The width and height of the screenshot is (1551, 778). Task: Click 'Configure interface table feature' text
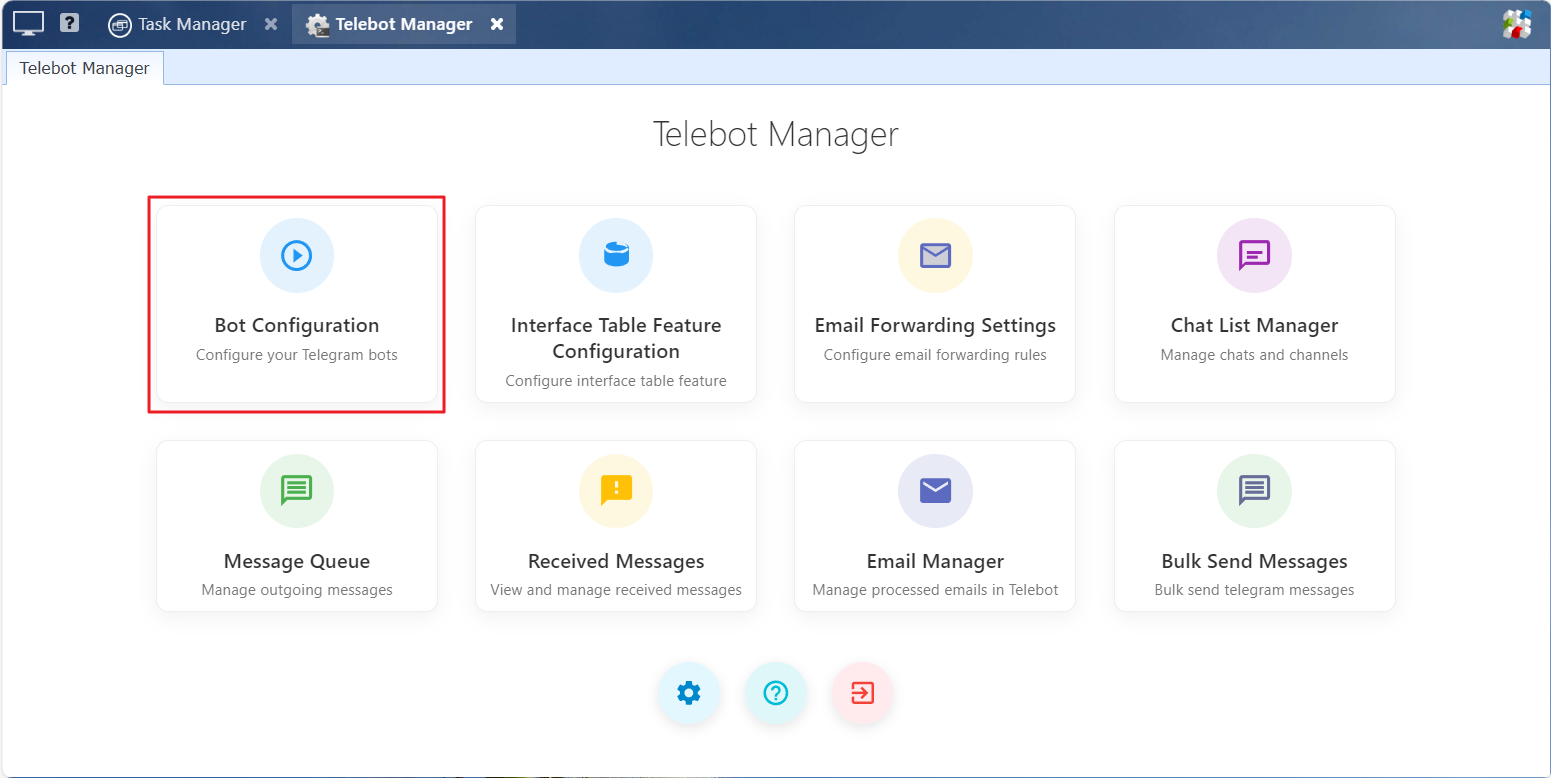pyautogui.click(x=616, y=381)
